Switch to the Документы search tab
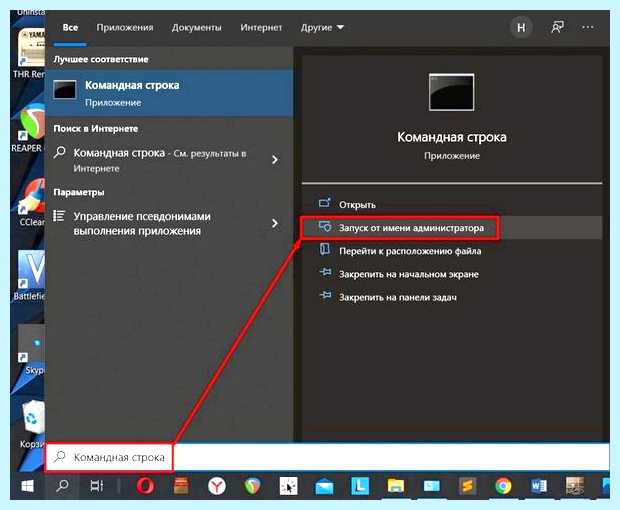620x510 pixels. pyautogui.click(x=197, y=28)
